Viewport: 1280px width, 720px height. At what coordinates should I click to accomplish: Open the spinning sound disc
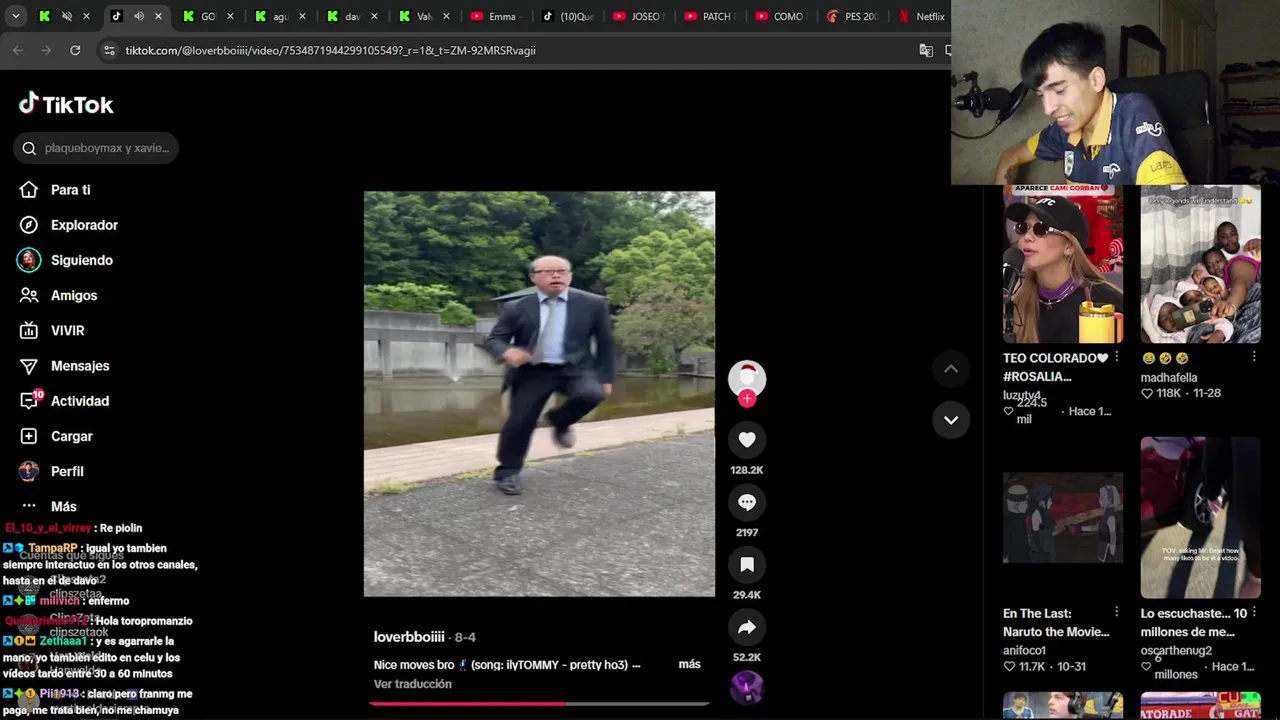(747, 688)
